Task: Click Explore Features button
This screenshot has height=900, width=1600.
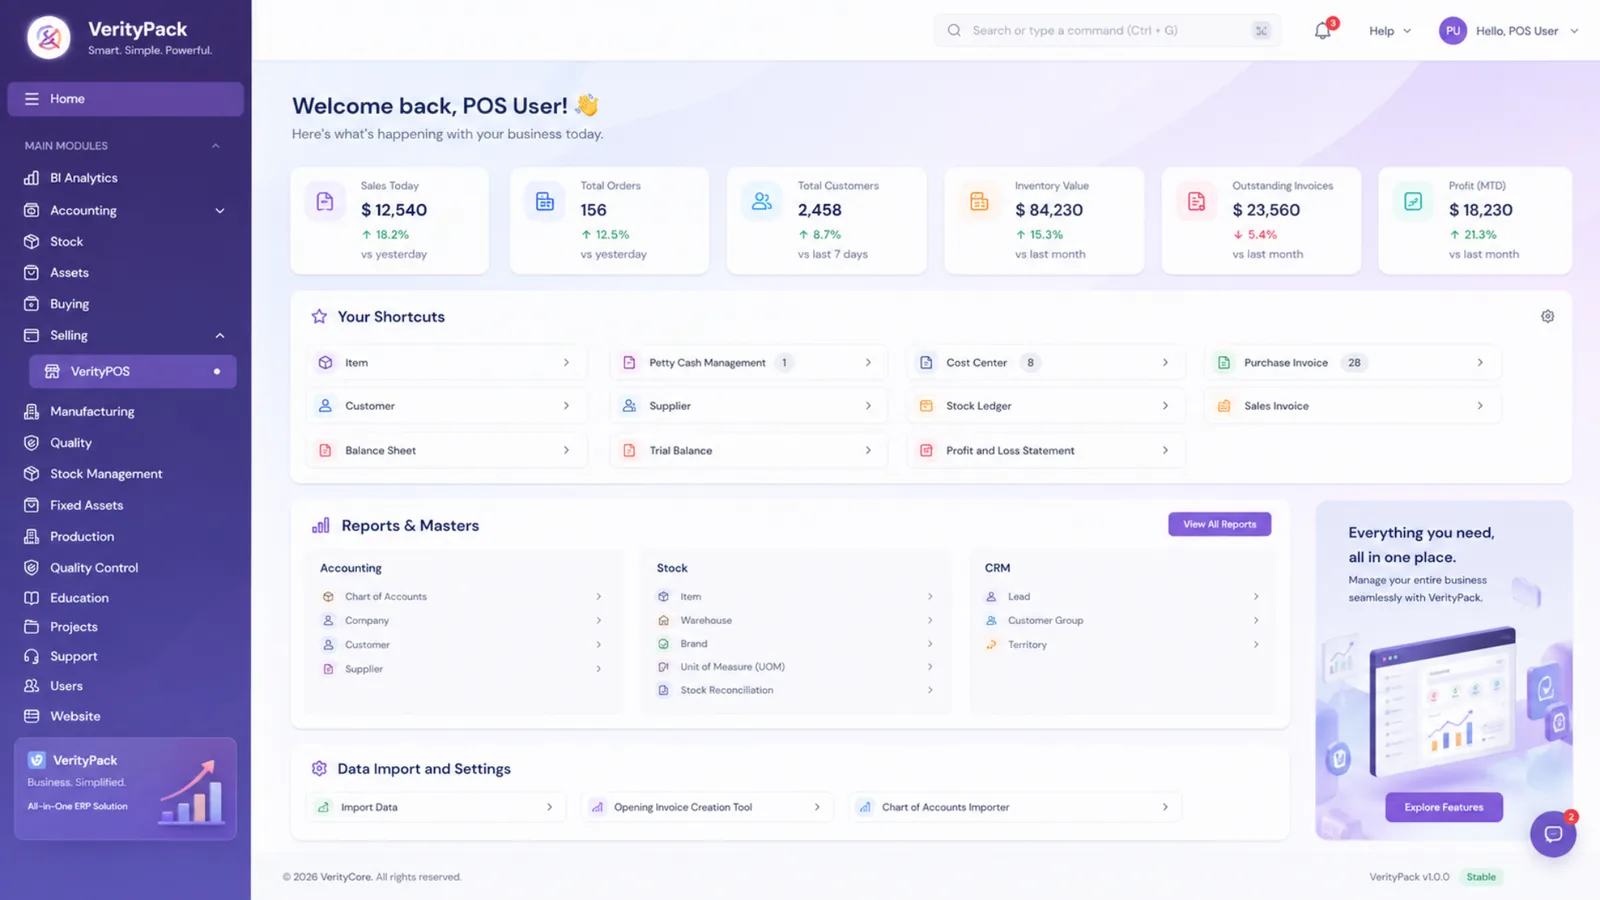Action: 1443,807
